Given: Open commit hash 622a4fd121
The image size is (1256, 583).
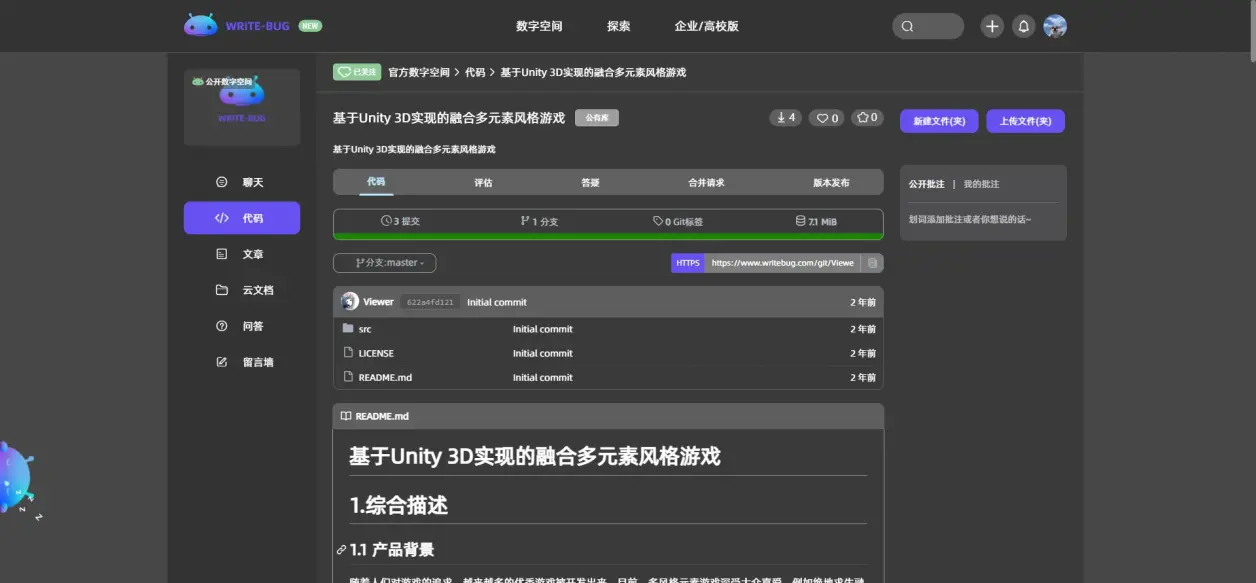Looking at the screenshot, I should 430,302.
